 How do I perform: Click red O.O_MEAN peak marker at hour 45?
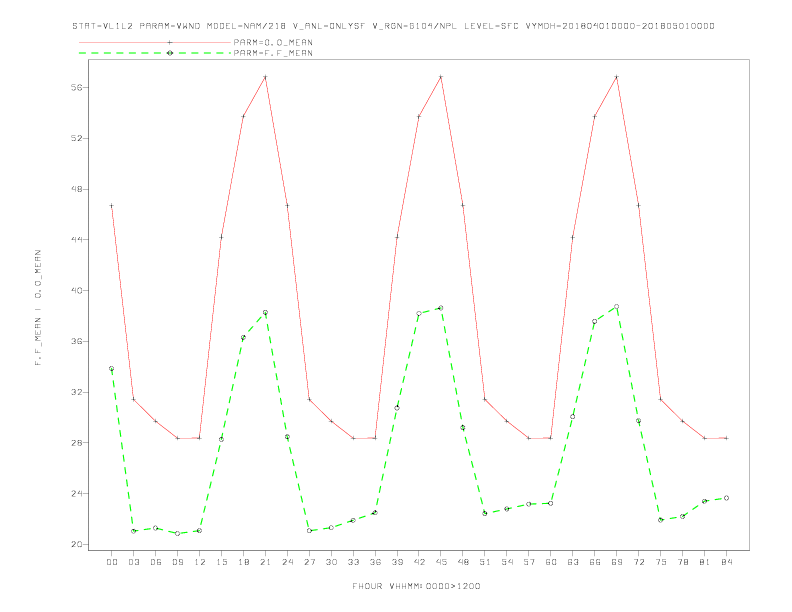pos(441,77)
